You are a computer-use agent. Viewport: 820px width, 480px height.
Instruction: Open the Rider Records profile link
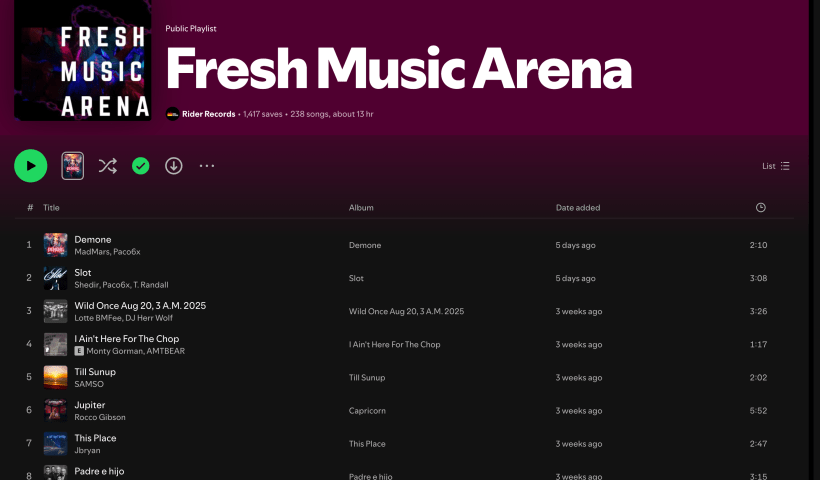(209, 114)
